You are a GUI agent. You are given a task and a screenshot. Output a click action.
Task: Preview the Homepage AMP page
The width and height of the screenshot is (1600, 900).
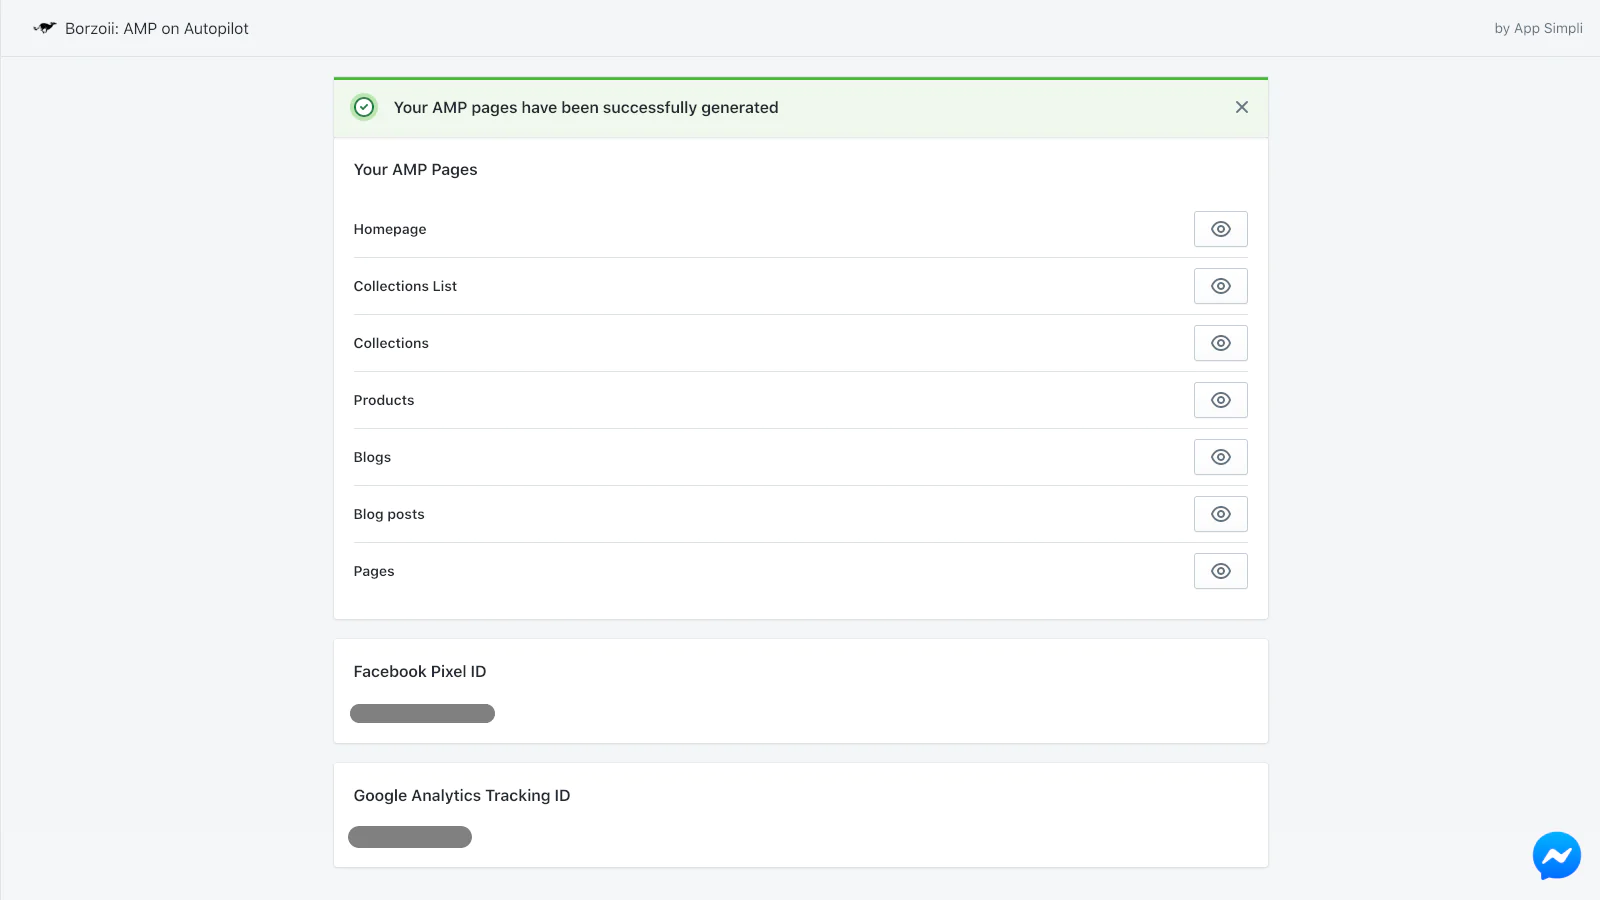pyautogui.click(x=1220, y=229)
